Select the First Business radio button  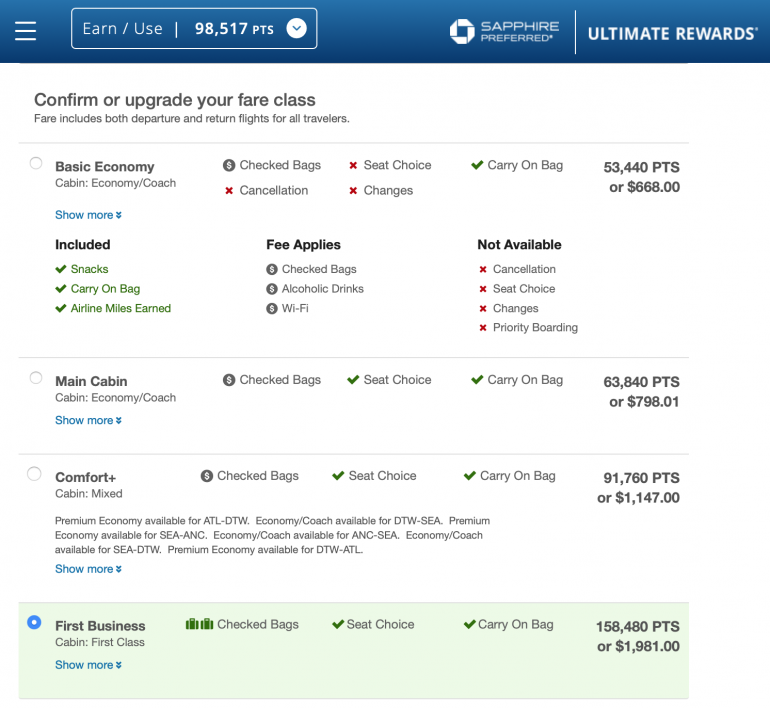point(35,622)
